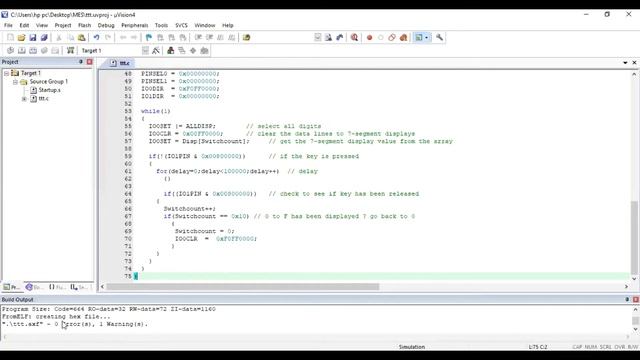Select the Functions tab at panel bottom

[57, 287]
